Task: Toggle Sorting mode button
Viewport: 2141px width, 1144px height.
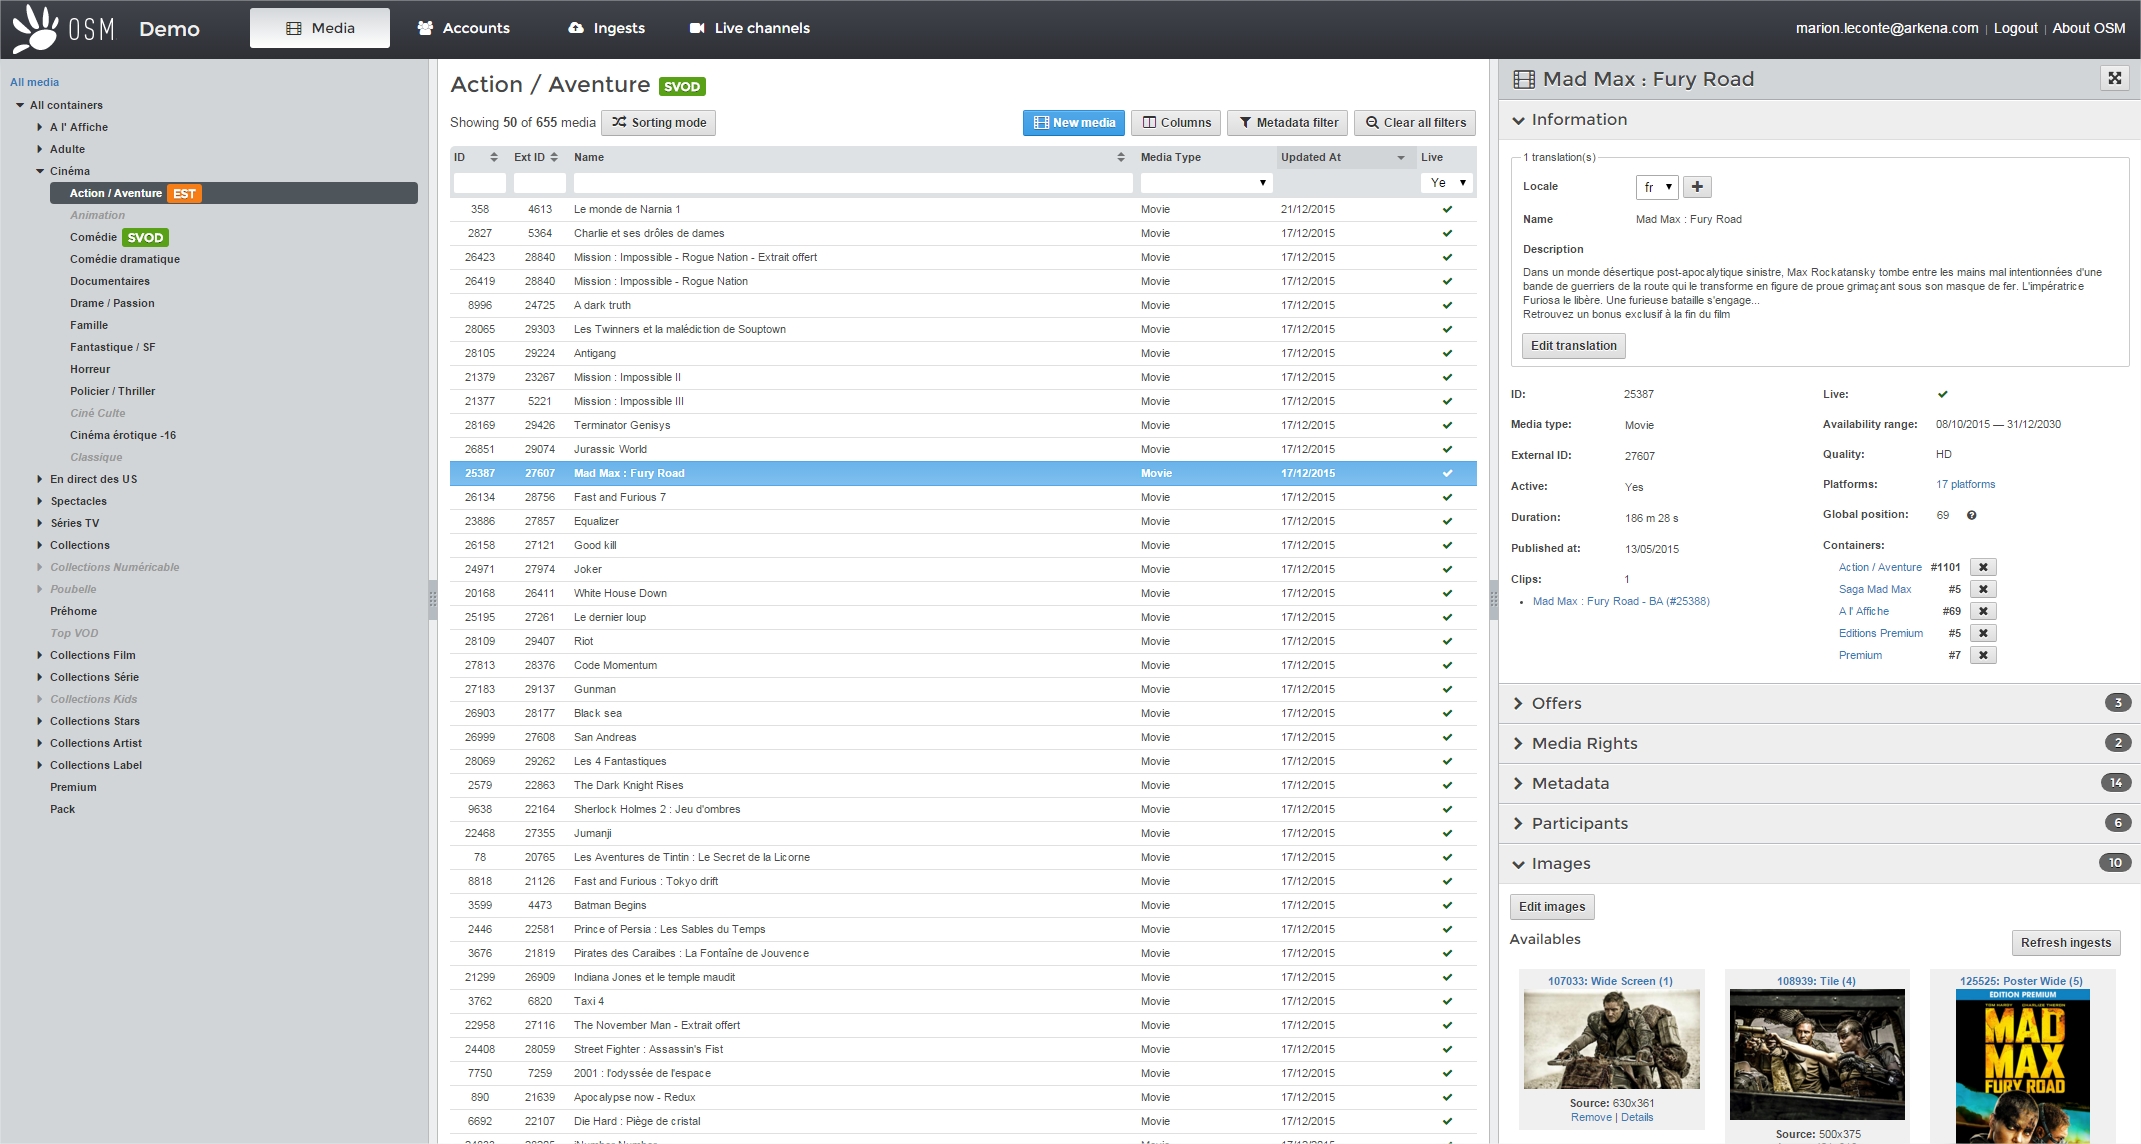Action: [658, 123]
